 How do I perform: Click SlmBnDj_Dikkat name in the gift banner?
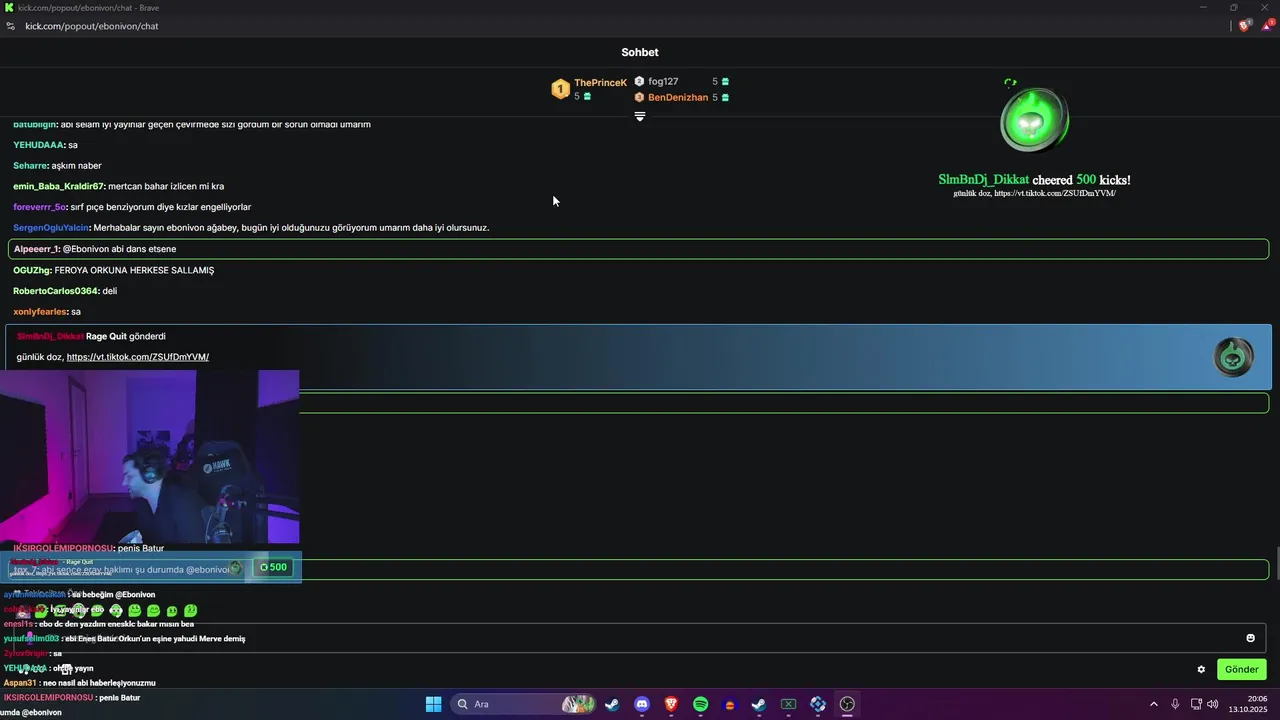click(50, 336)
